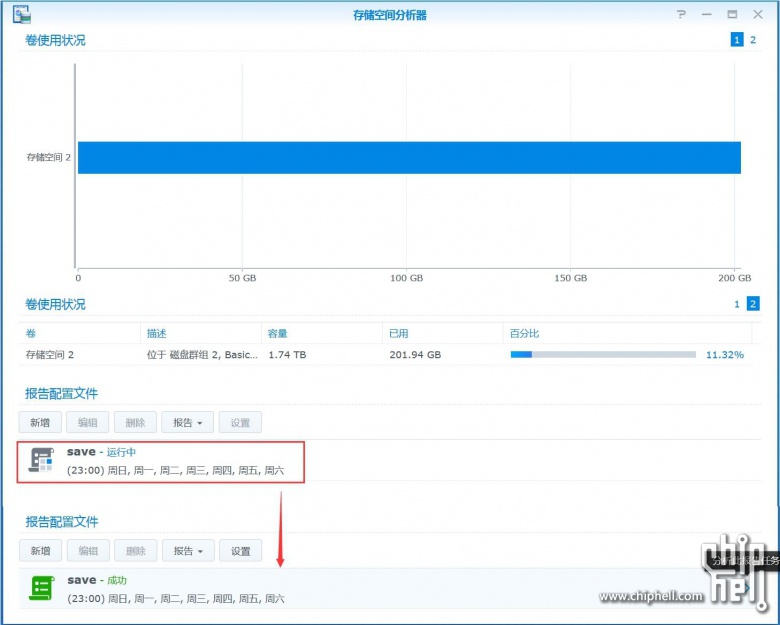Click the capacity value 1.74 TB
Viewport: 780px width, 625px height.
(x=287, y=355)
